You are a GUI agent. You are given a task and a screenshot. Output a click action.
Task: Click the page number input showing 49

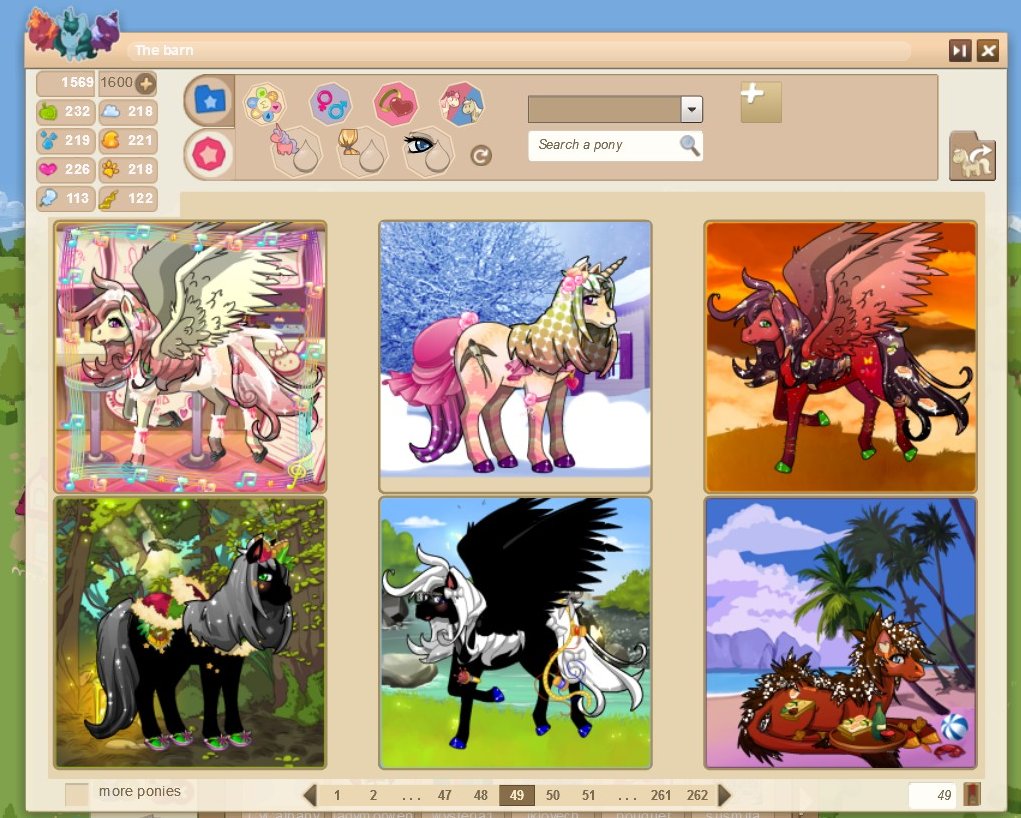click(932, 795)
